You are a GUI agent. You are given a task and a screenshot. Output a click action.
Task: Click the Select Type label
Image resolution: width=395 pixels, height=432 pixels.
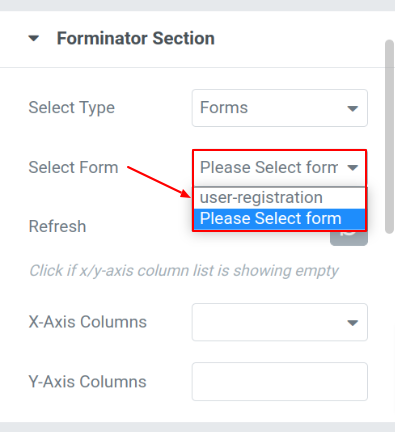click(72, 108)
